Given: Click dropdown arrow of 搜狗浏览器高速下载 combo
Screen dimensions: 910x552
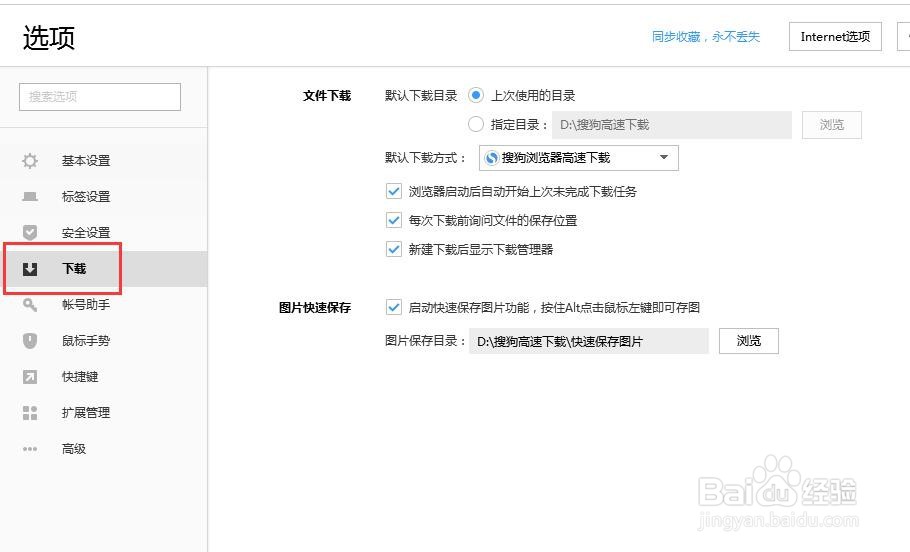Looking at the screenshot, I should [x=664, y=157].
